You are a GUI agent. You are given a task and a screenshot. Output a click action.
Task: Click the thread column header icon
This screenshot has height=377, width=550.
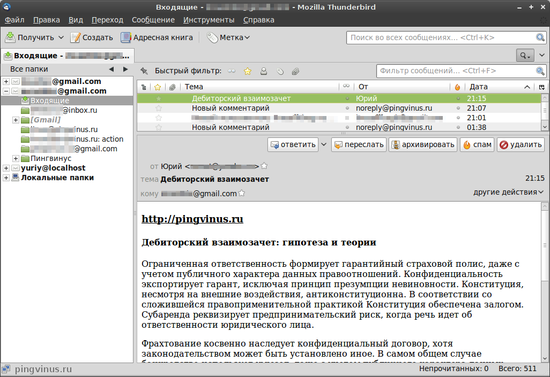pos(144,87)
